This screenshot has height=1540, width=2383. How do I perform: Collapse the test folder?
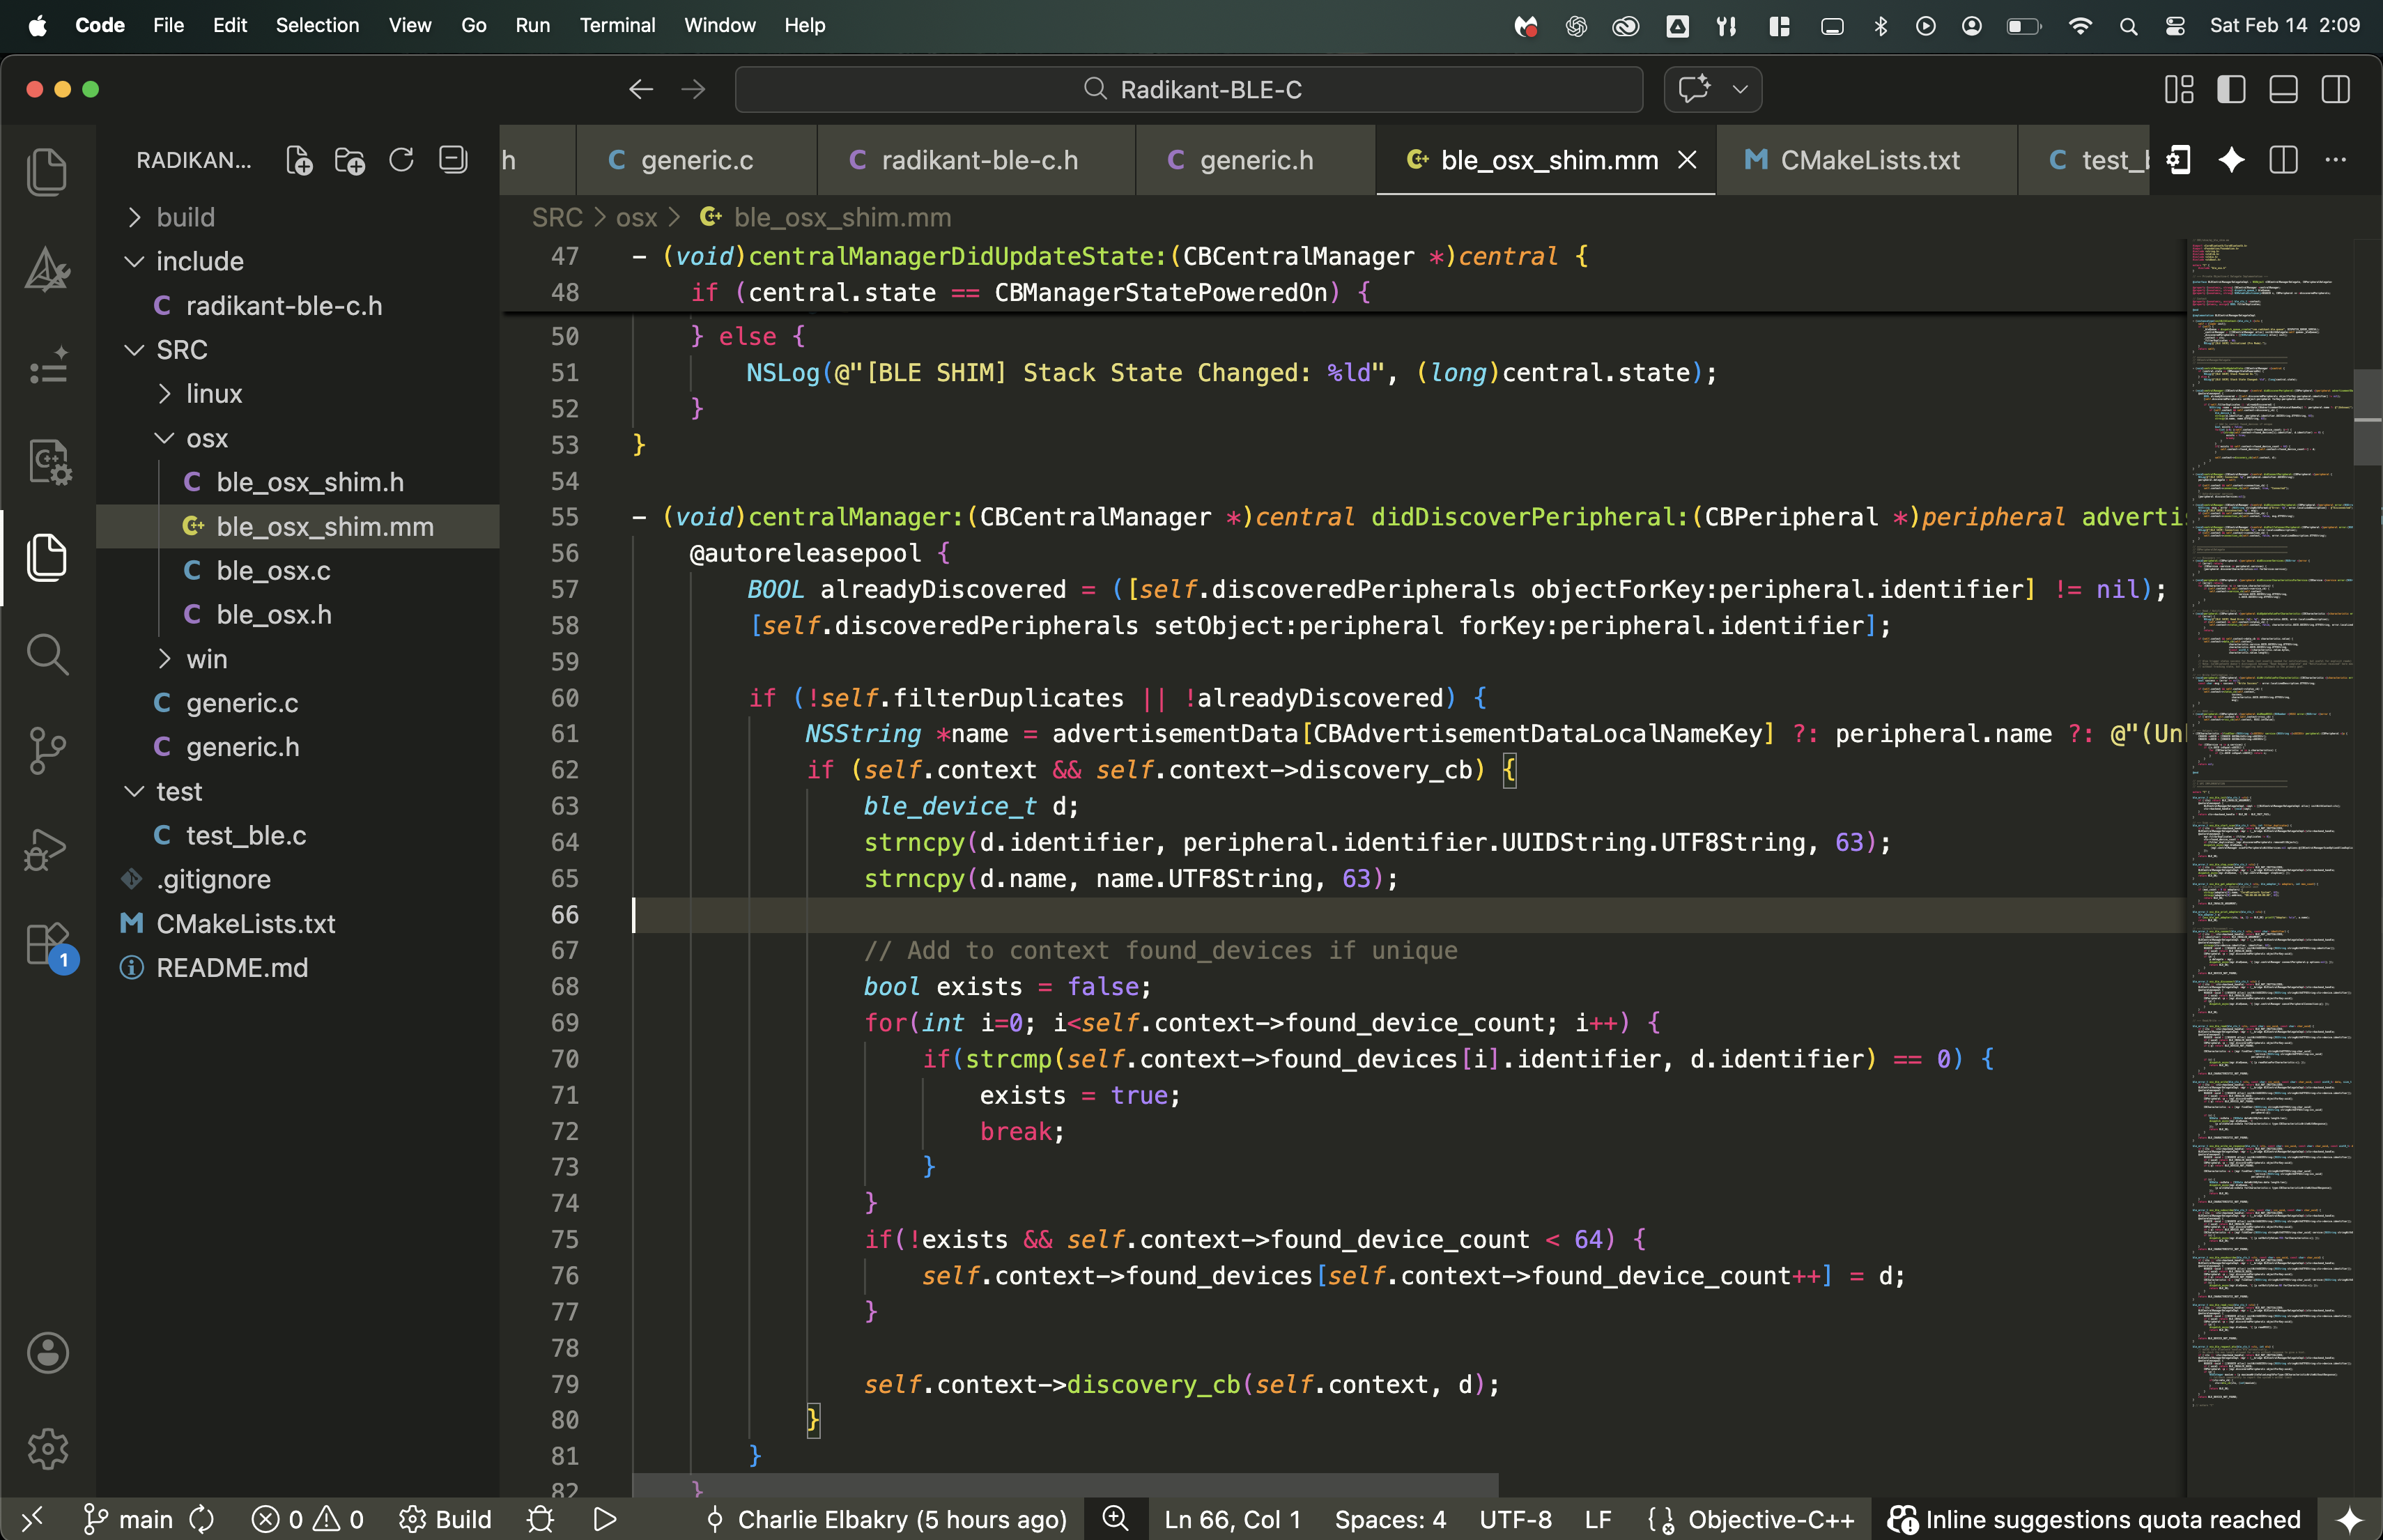click(298, 791)
